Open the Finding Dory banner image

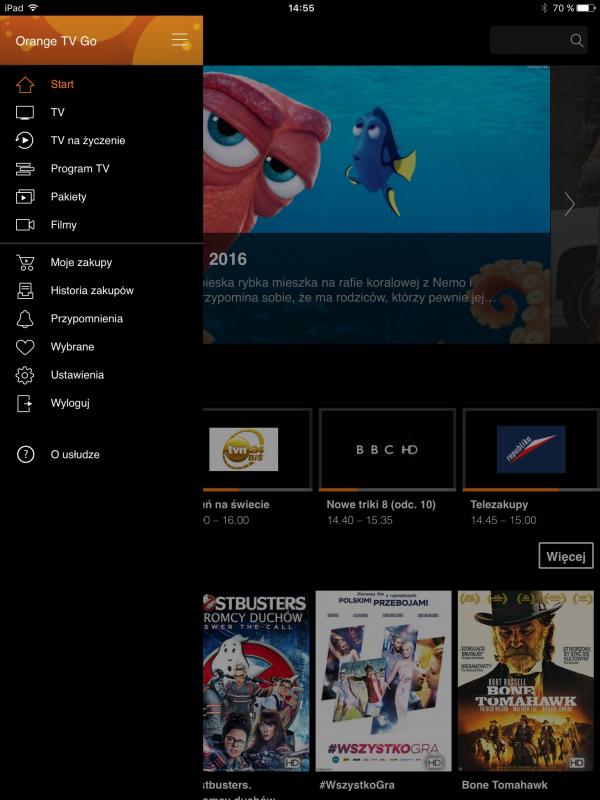[377, 204]
